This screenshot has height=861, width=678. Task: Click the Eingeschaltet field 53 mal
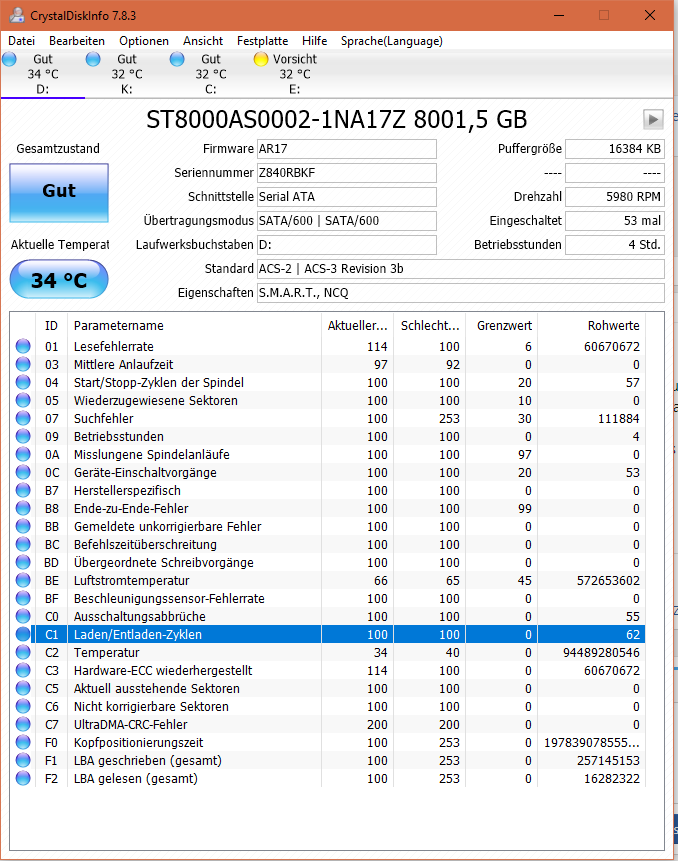(615, 221)
